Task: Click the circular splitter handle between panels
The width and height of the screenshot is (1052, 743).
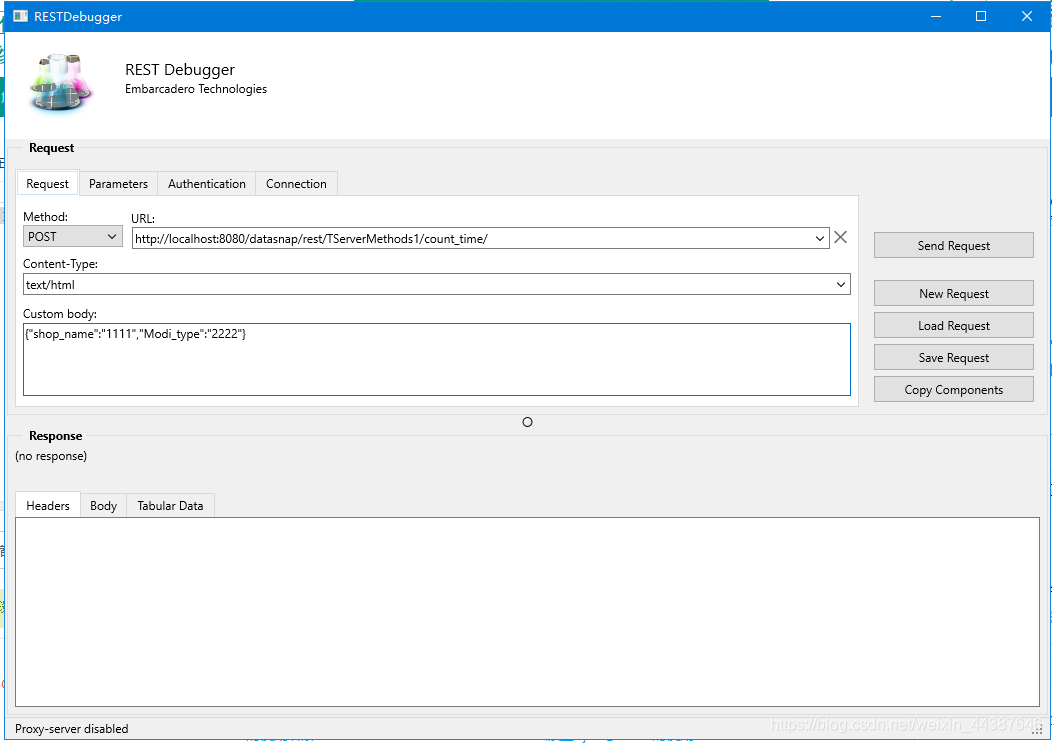Action: coord(527,422)
